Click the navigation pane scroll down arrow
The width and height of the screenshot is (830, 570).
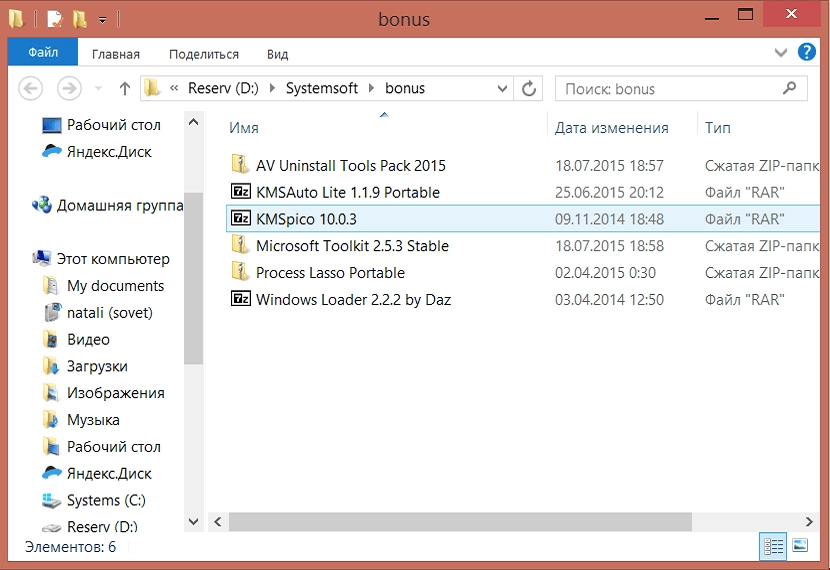pos(194,522)
